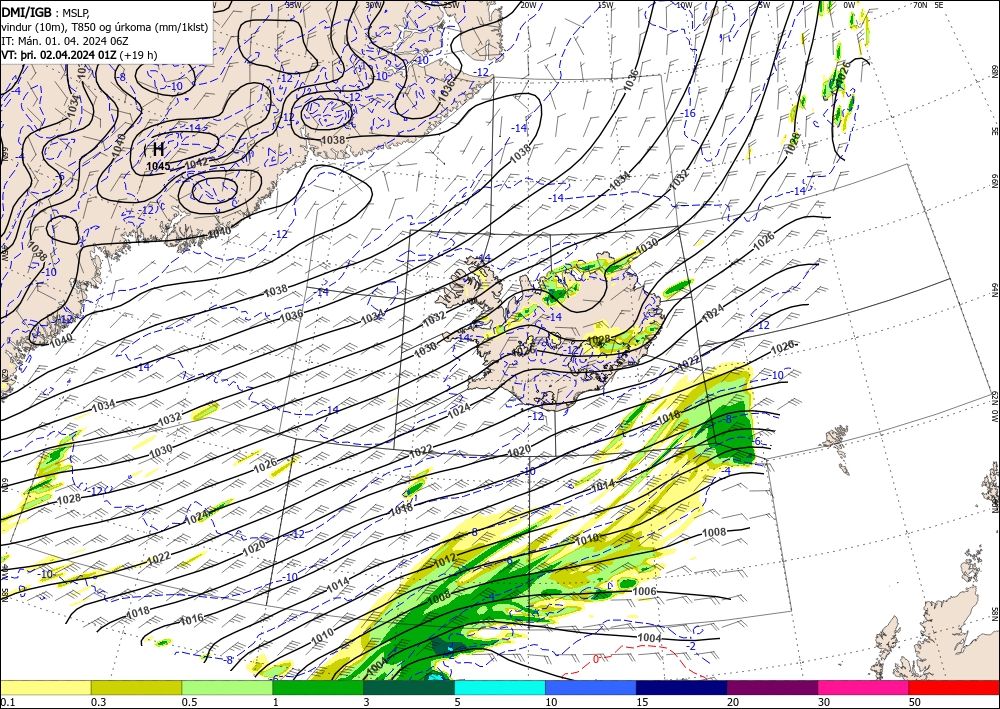Click the blue 10 mm legend swatch

591,687
